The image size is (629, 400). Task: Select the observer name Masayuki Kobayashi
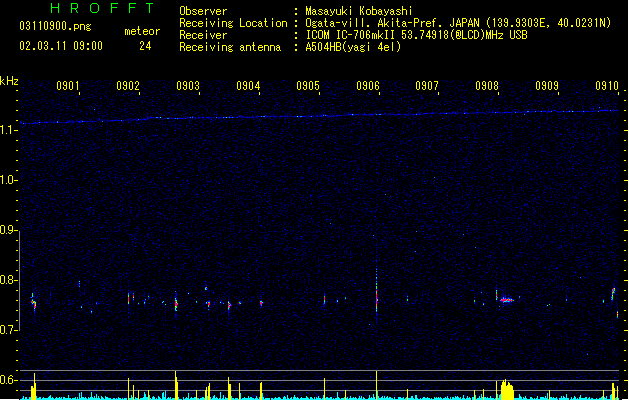[x=358, y=11]
